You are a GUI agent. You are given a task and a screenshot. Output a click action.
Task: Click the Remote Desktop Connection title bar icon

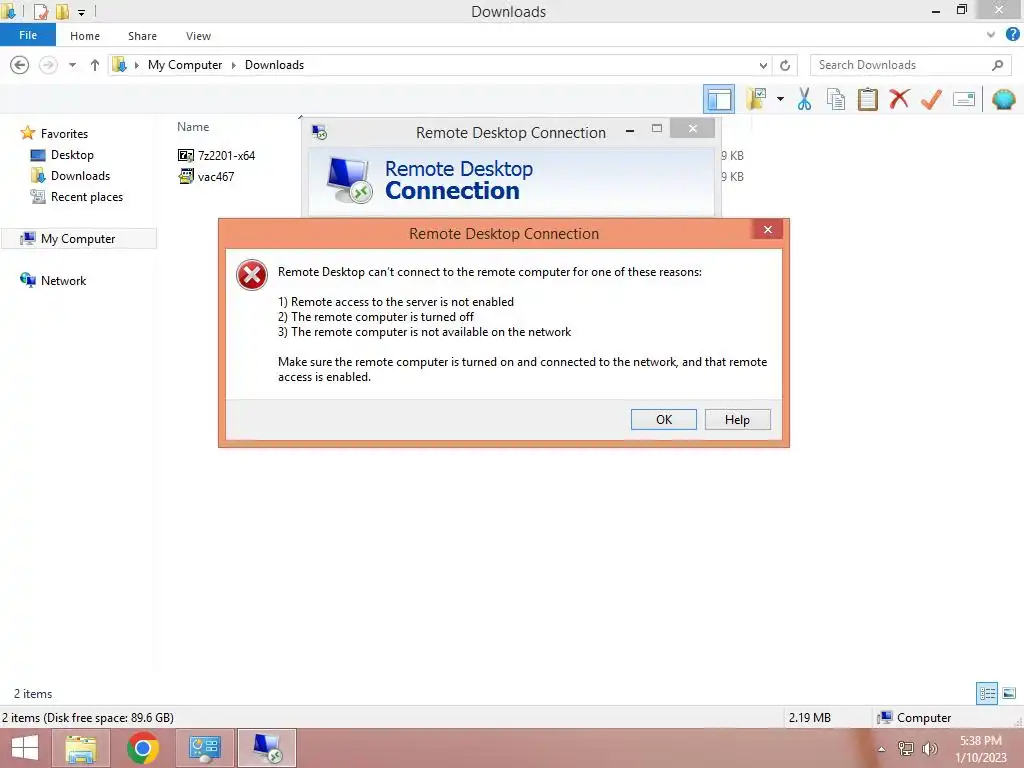319,132
